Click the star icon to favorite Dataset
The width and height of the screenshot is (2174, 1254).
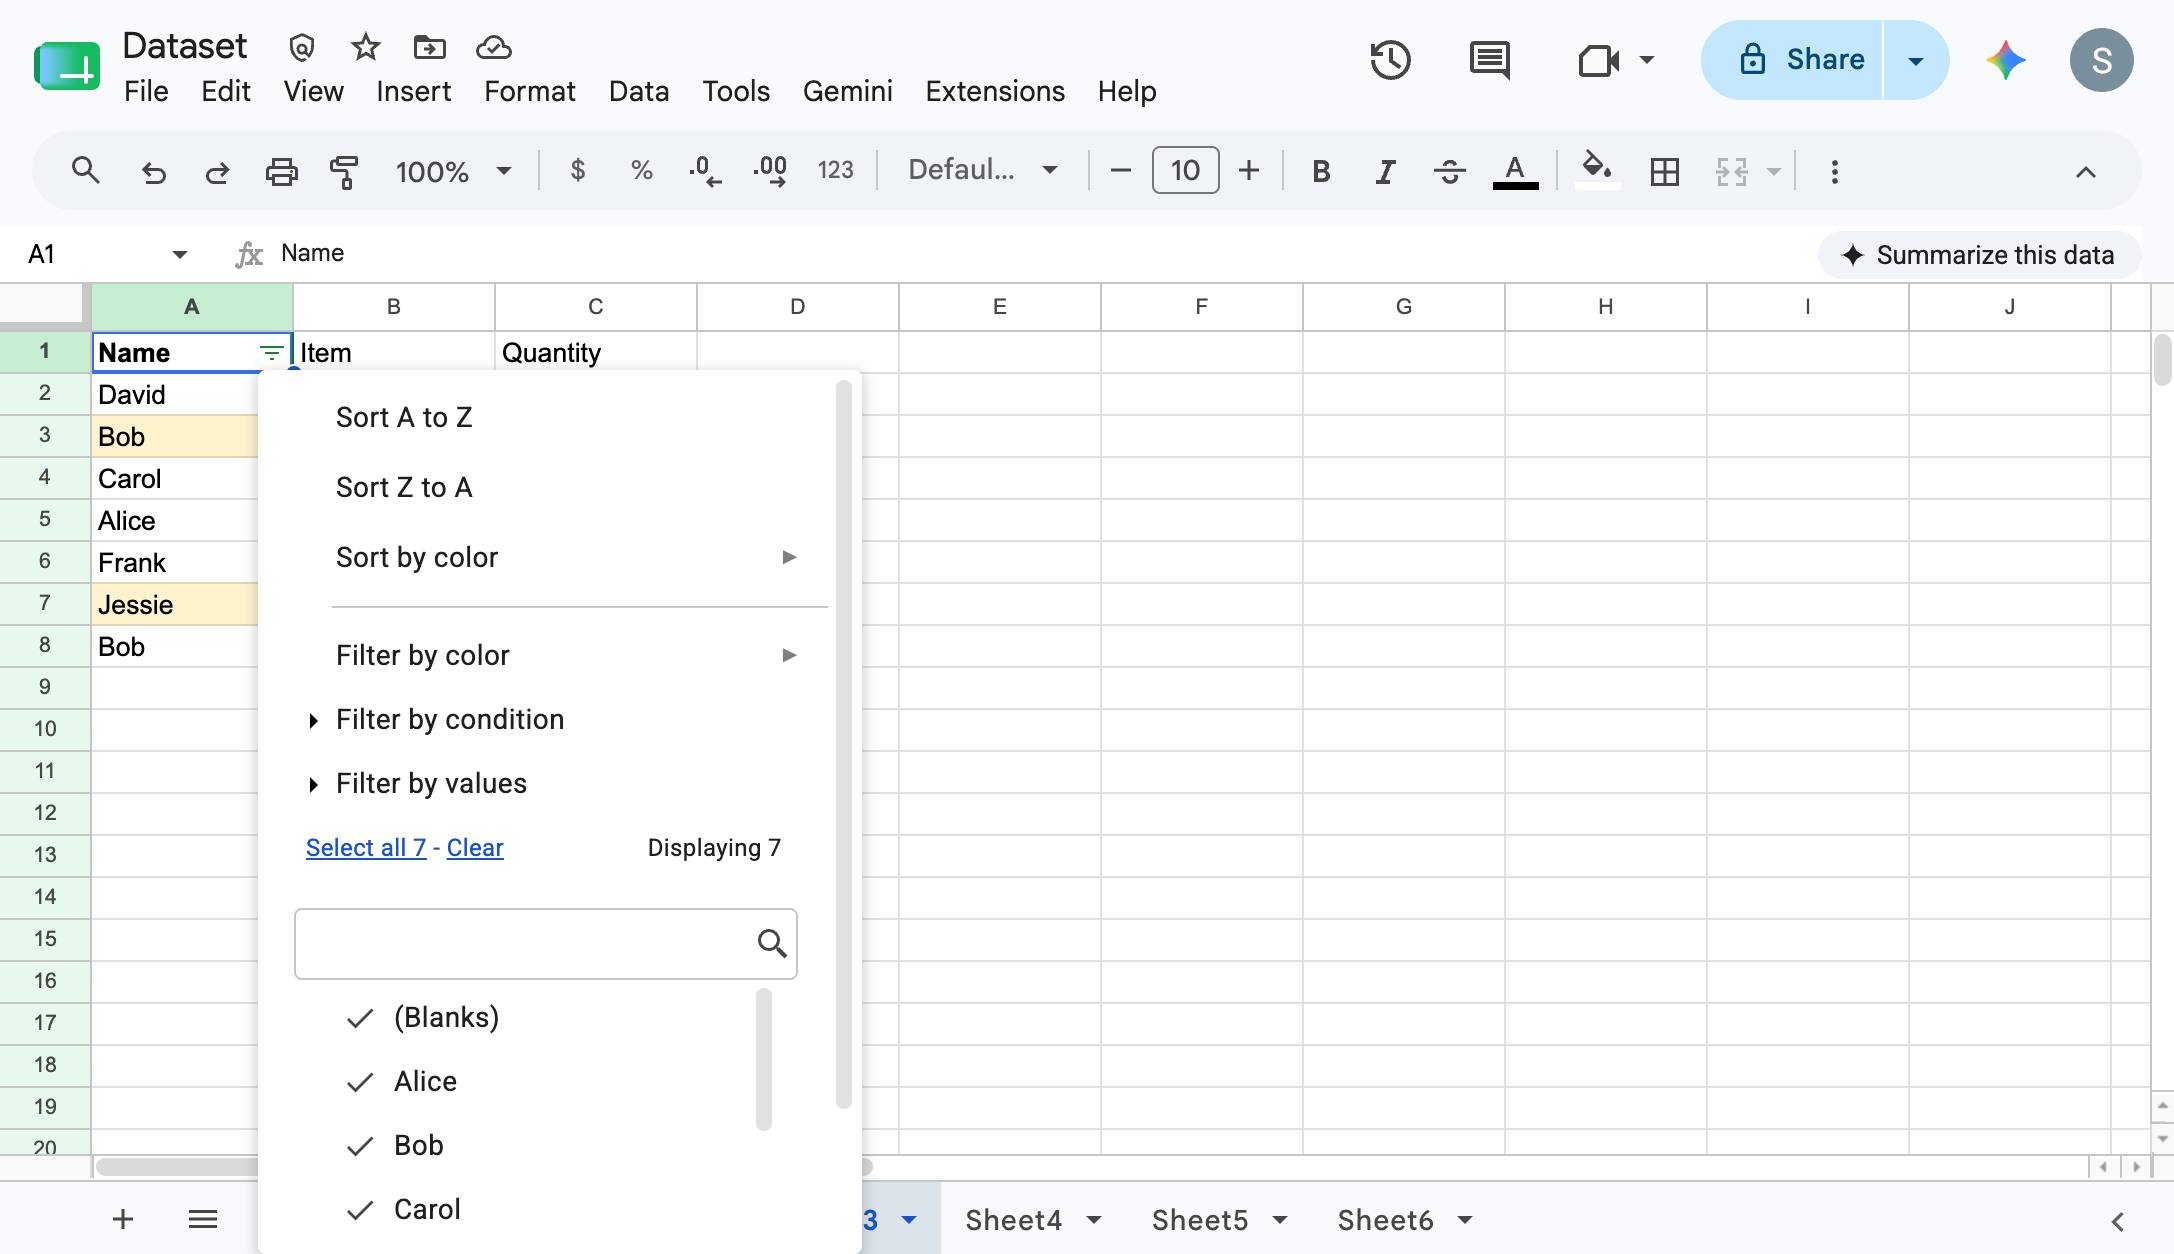coord(366,47)
